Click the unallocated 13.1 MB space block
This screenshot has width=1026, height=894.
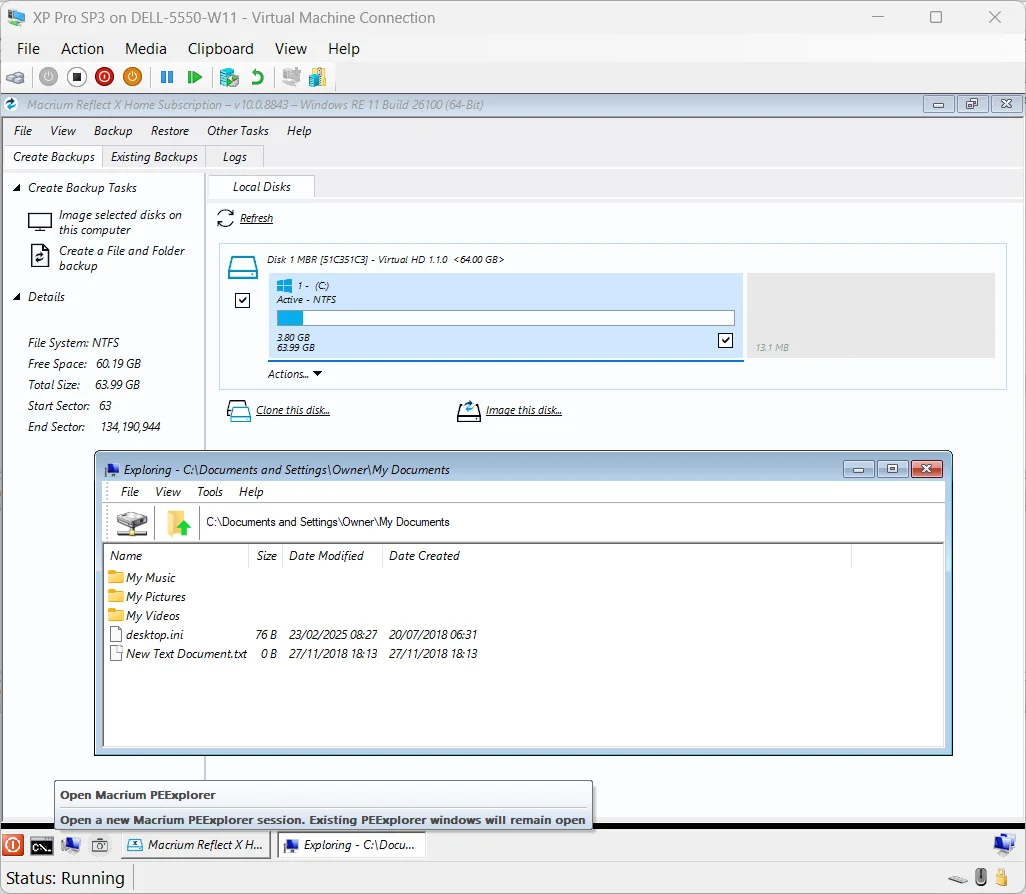871,315
